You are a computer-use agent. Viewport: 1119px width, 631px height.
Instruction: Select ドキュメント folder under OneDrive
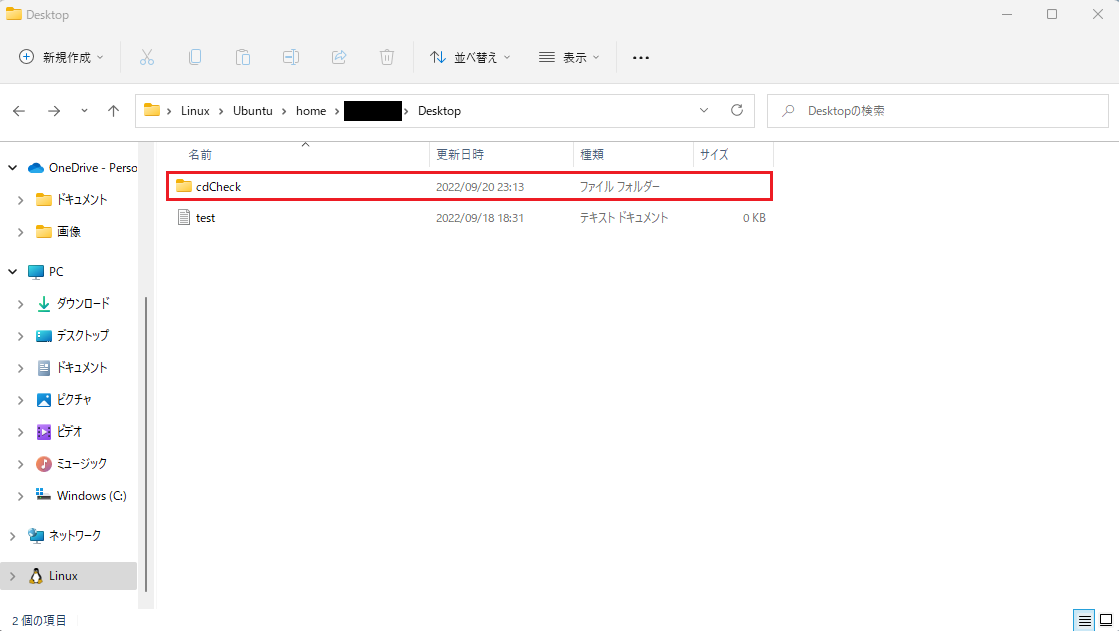72,200
